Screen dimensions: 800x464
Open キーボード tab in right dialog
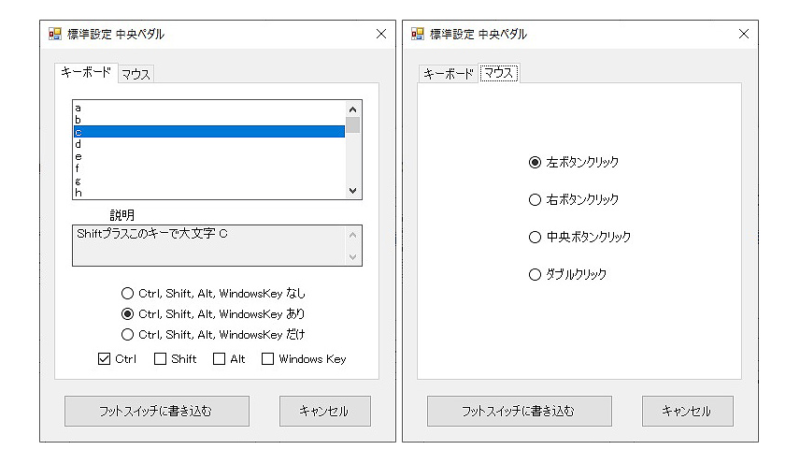point(448,75)
